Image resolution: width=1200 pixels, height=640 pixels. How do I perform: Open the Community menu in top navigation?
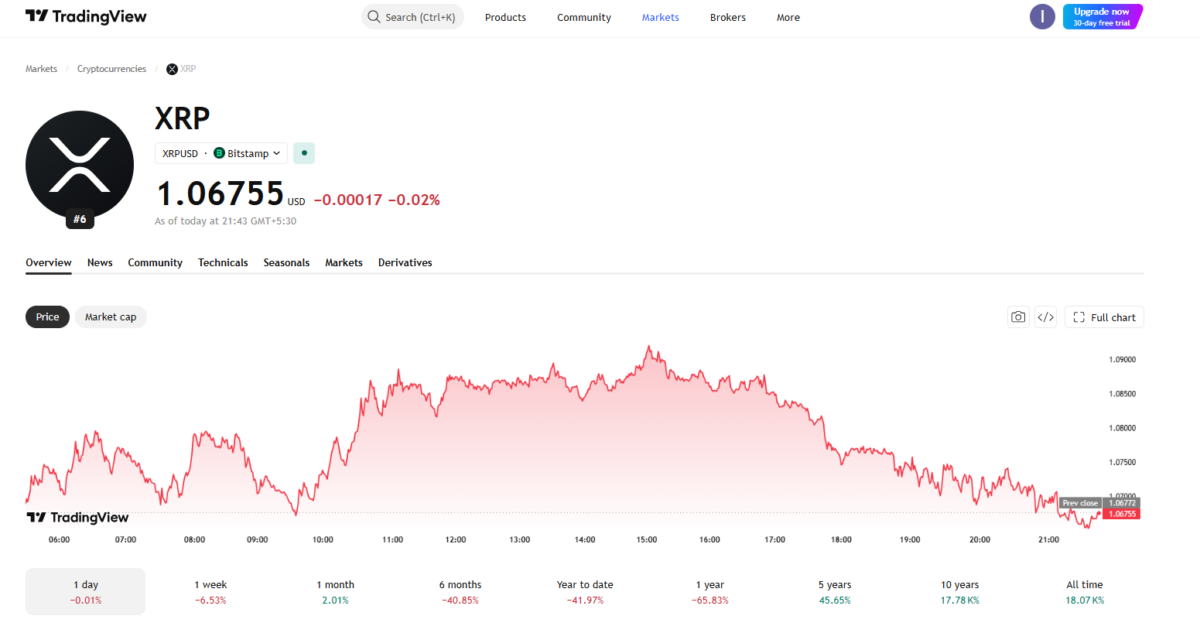pyautogui.click(x=584, y=17)
